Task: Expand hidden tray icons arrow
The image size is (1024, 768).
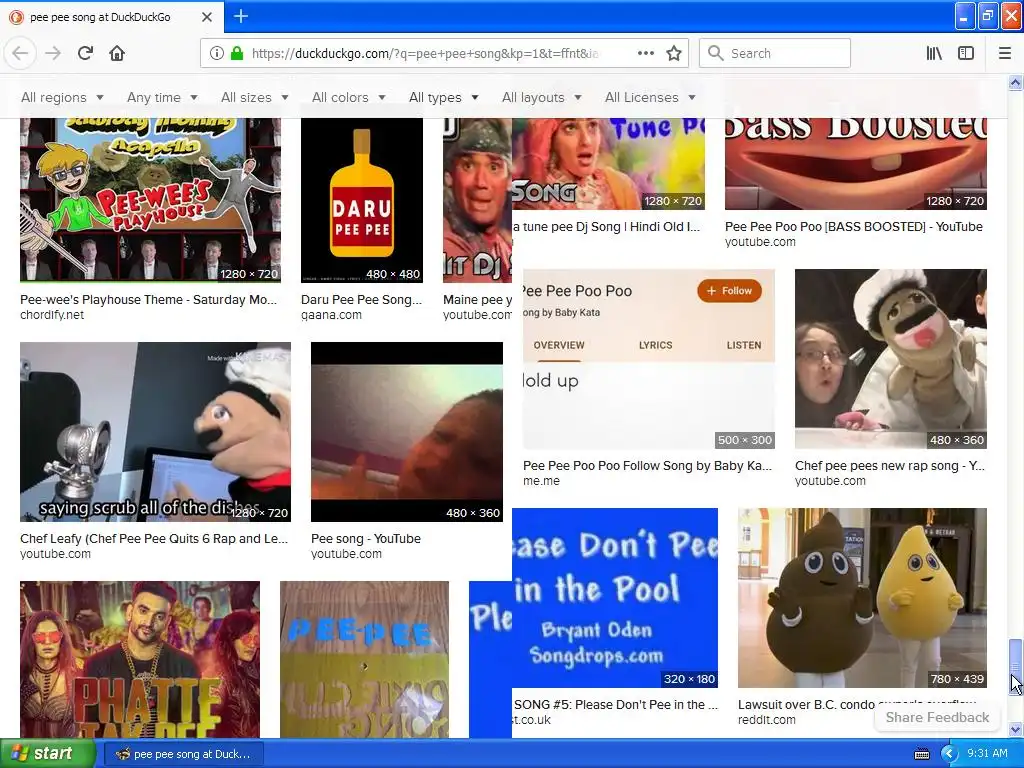Action: coord(948,754)
